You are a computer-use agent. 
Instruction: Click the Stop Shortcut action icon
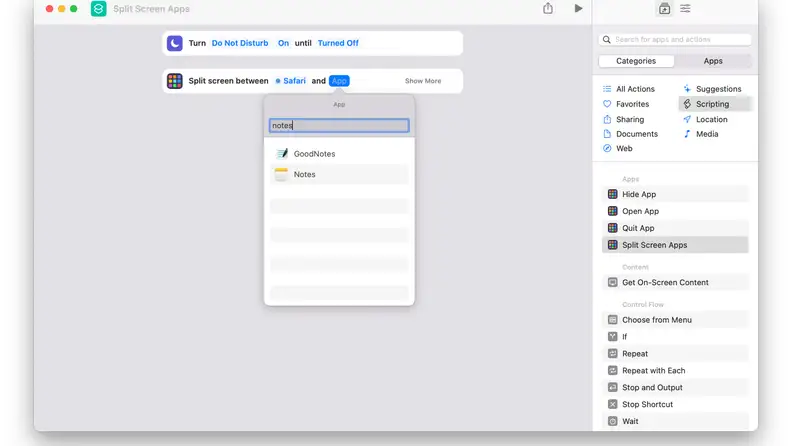[x=613, y=404]
